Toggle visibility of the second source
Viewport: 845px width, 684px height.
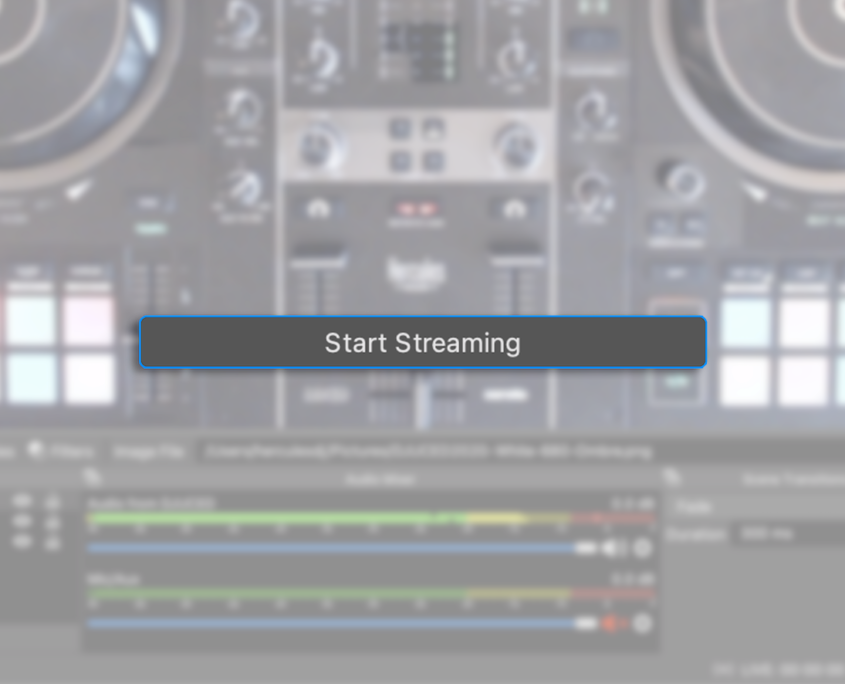22,521
